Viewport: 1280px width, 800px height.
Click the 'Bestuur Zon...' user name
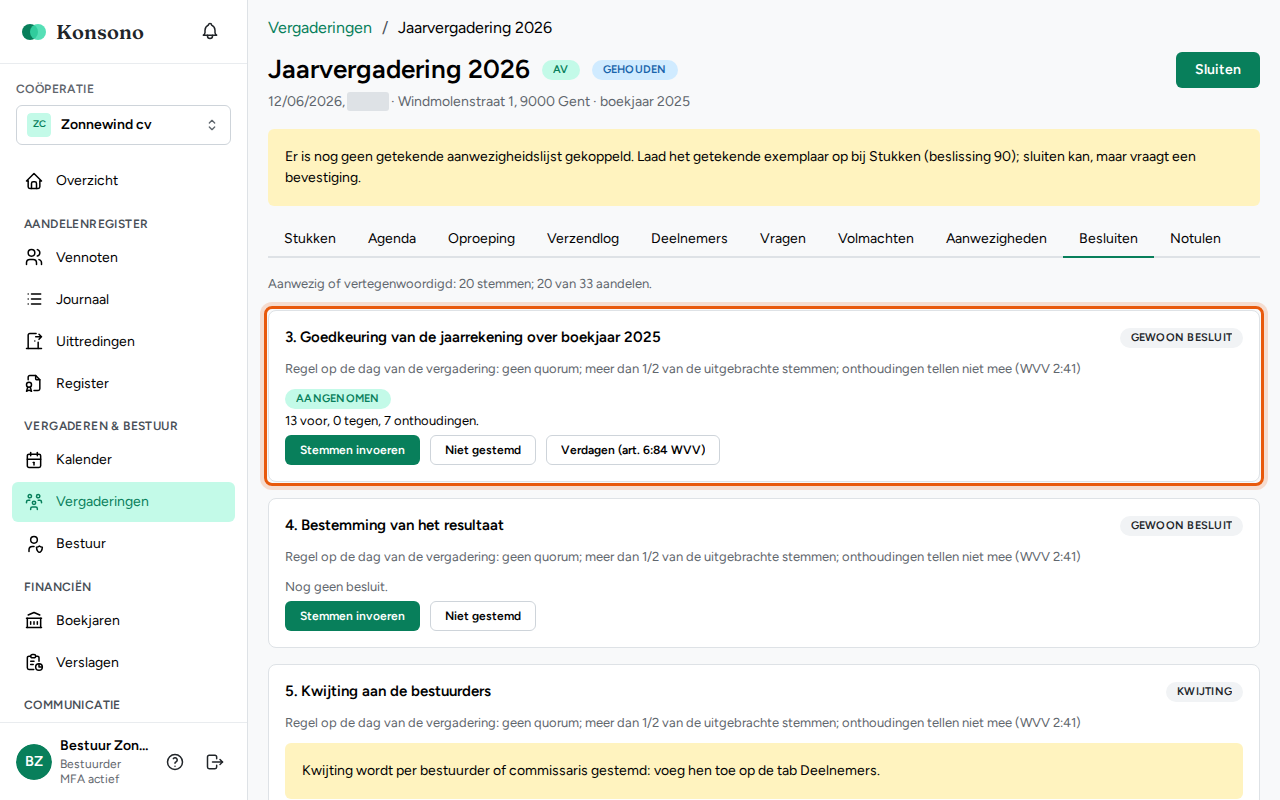click(x=104, y=746)
